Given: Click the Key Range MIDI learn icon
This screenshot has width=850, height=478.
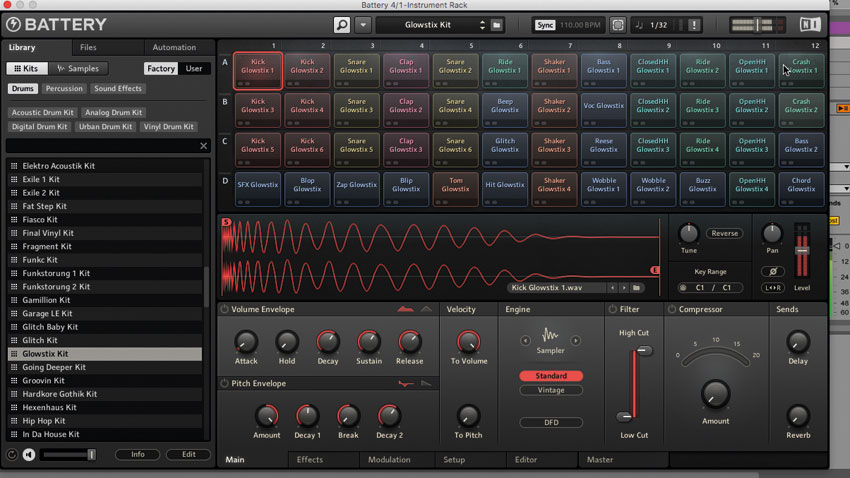Looking at the screenshot, I should coord(683,288).
